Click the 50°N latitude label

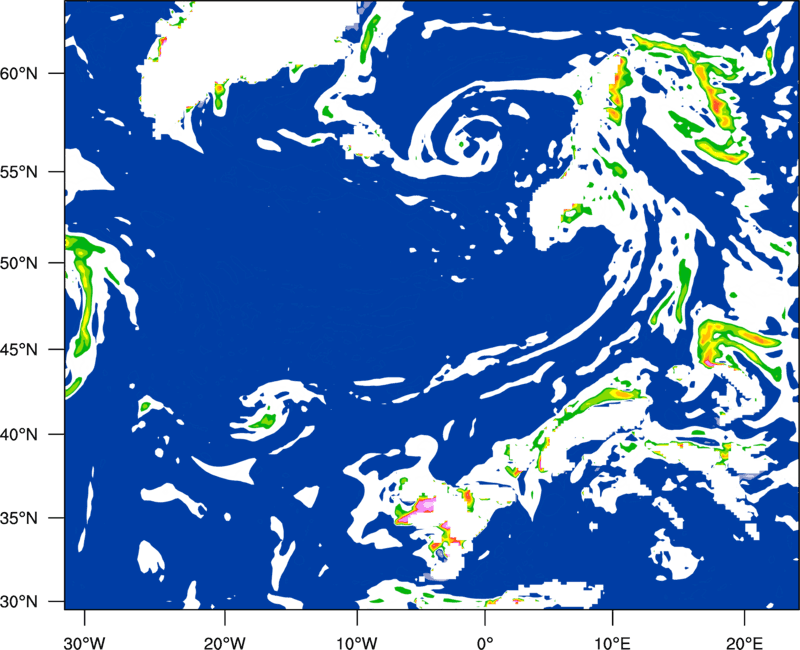click(x=19, y=263)
